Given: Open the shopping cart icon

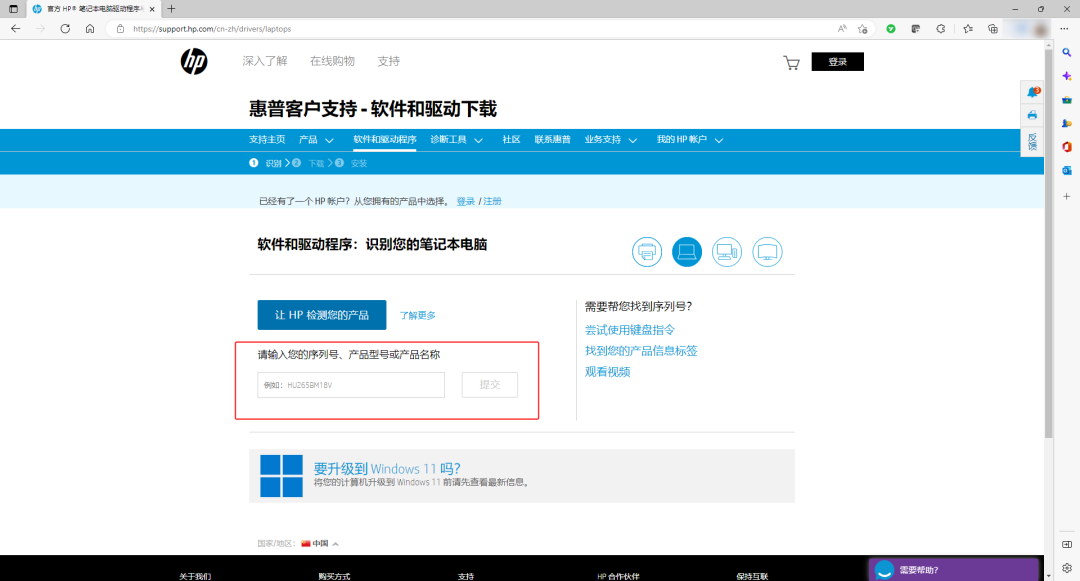Looking at the screenshot, I should pos(791,63).
